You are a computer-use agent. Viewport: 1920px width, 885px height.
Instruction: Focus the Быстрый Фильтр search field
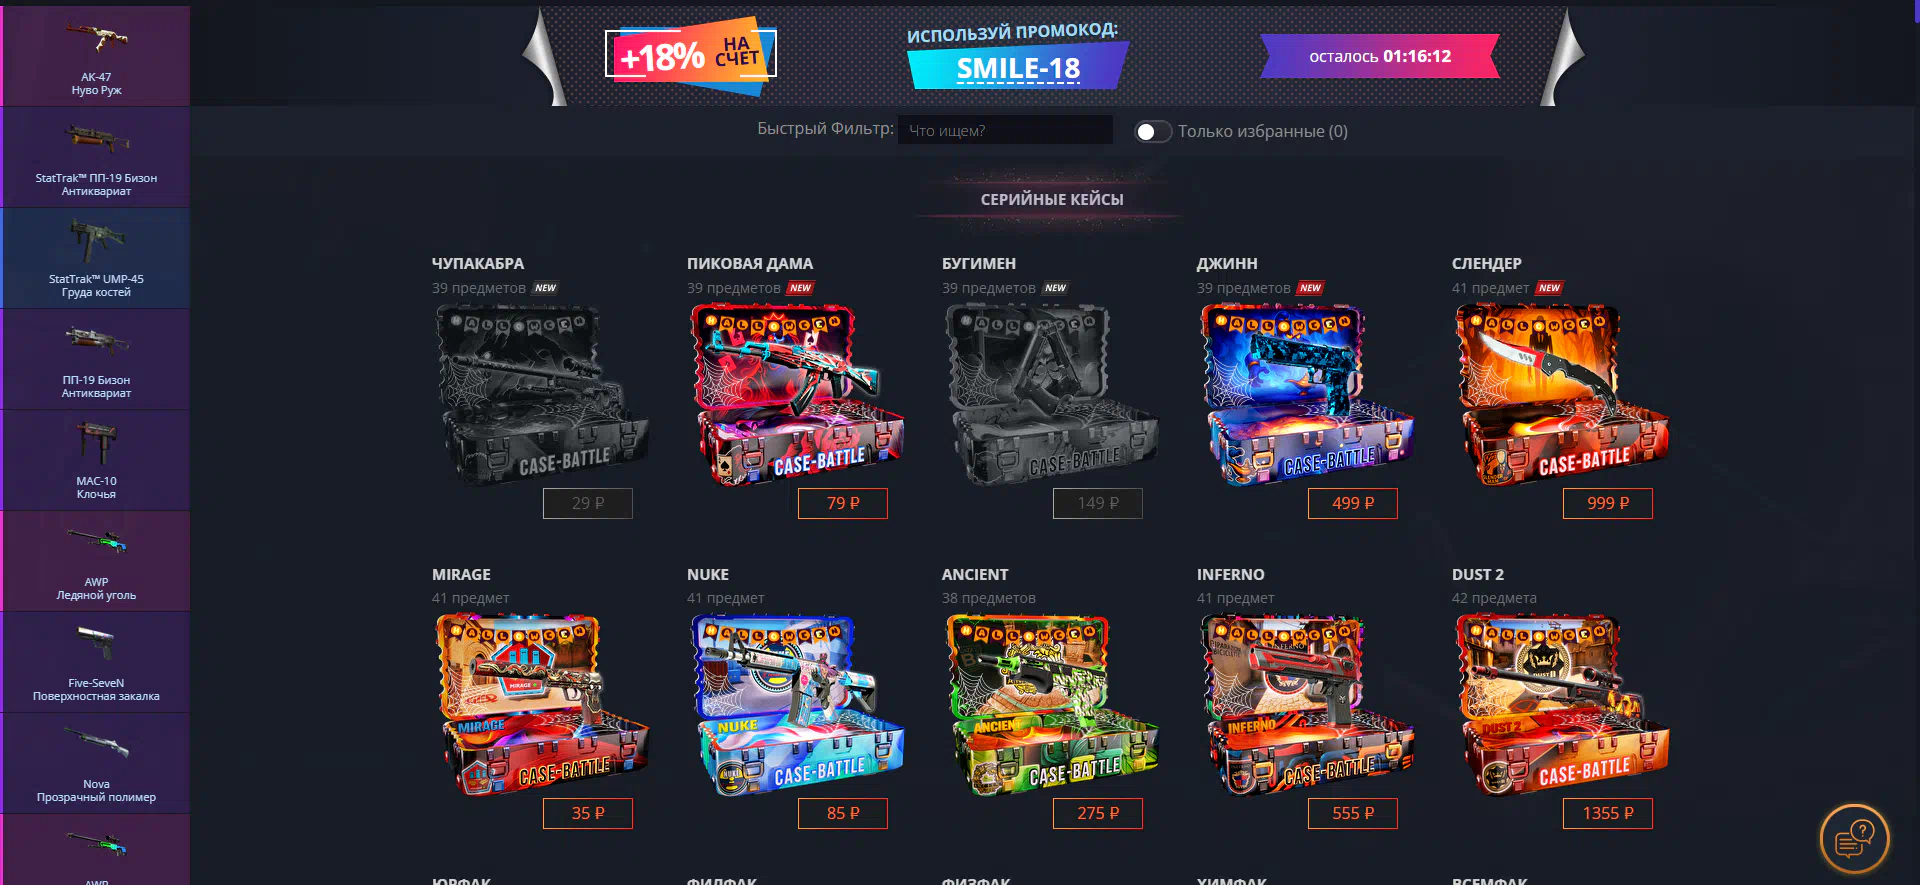tap(1005, 130)
